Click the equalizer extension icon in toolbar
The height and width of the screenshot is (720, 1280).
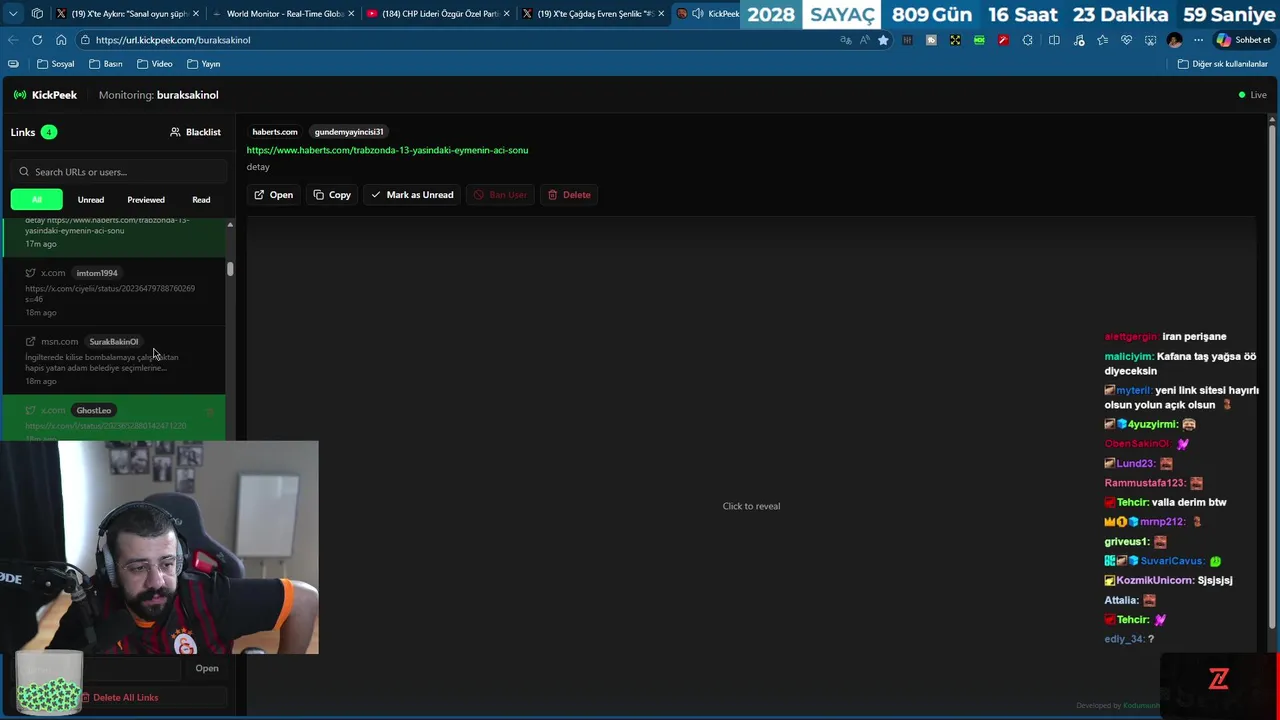[907, 40]
